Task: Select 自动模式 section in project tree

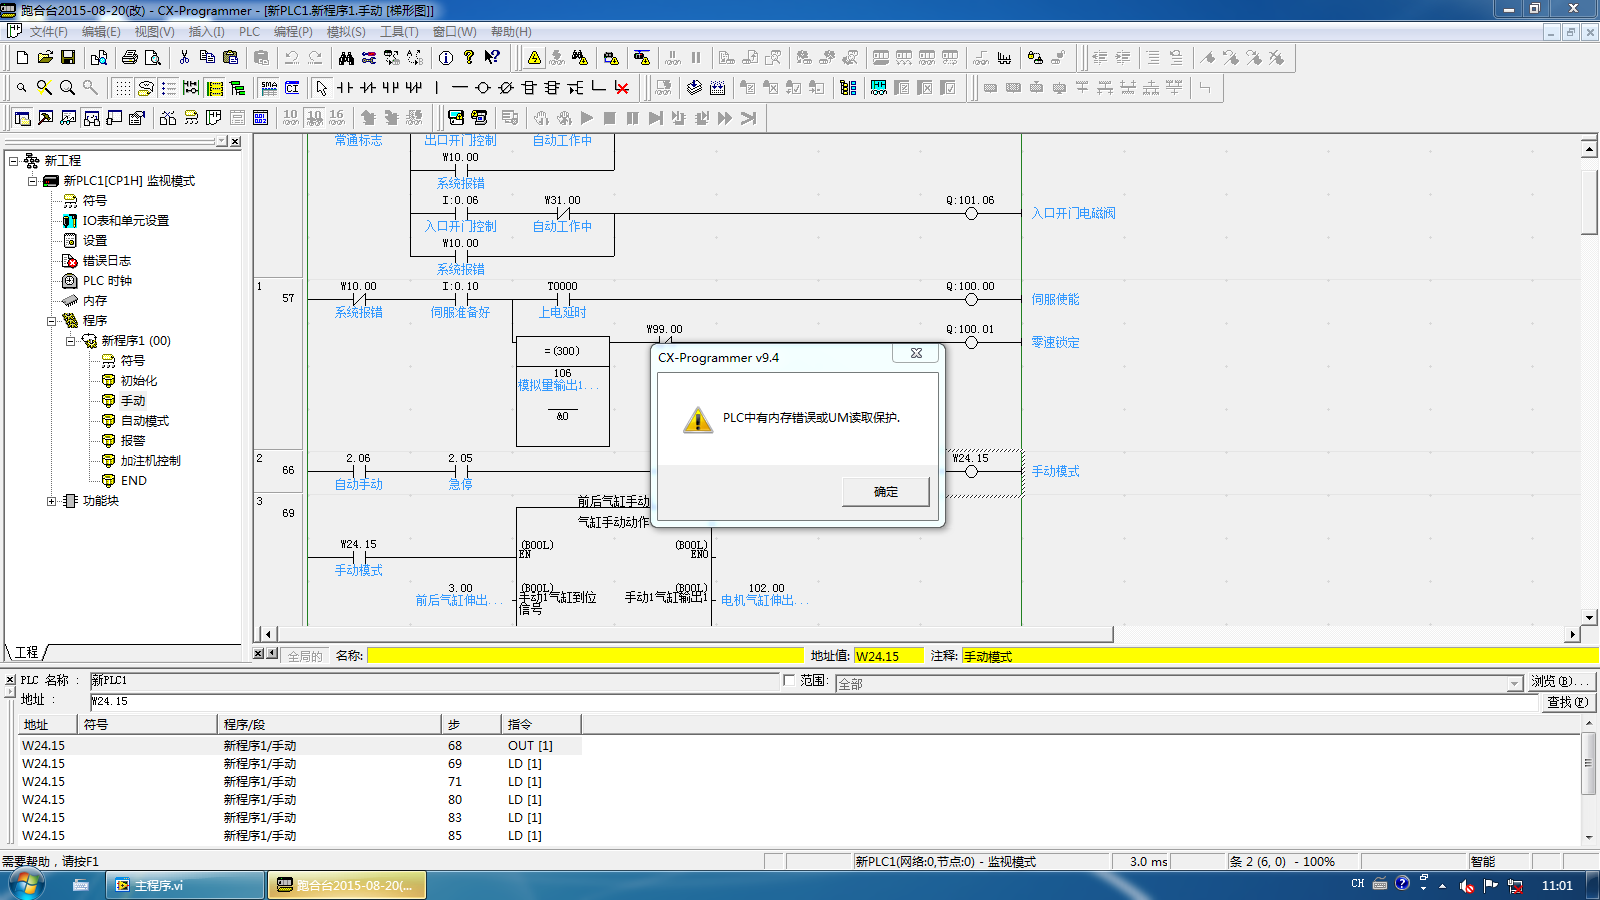Action: click(x=145, y=421)
